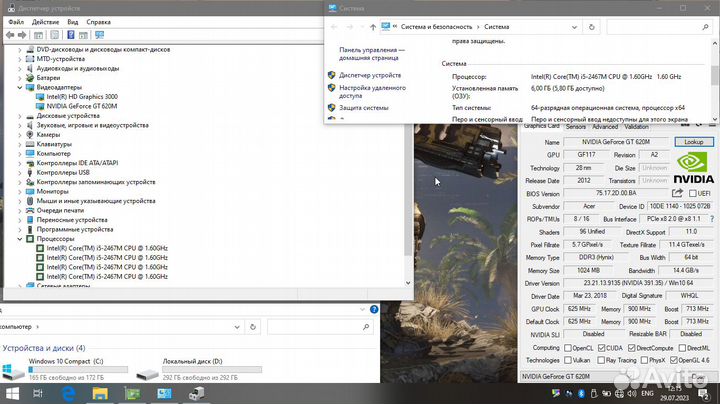Click the Device Manager taskbar icon

click(x=196, y=393)
